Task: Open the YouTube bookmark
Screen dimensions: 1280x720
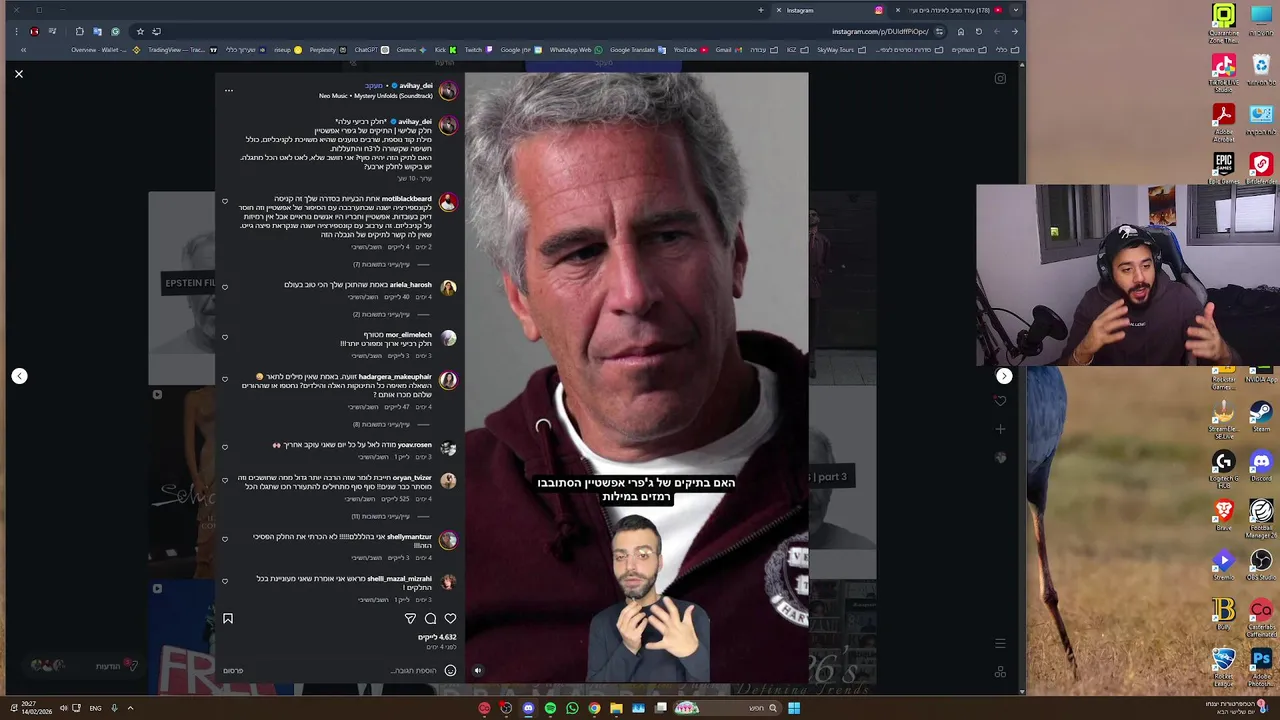Action: [x=690, y=50]
